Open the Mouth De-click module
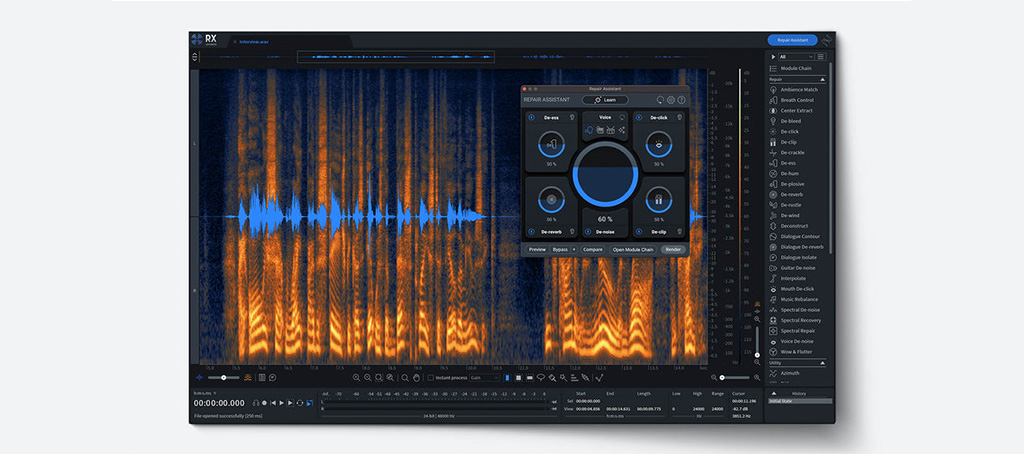The height and width of the screenshot is (454, 1024). [x=792, y=289]
